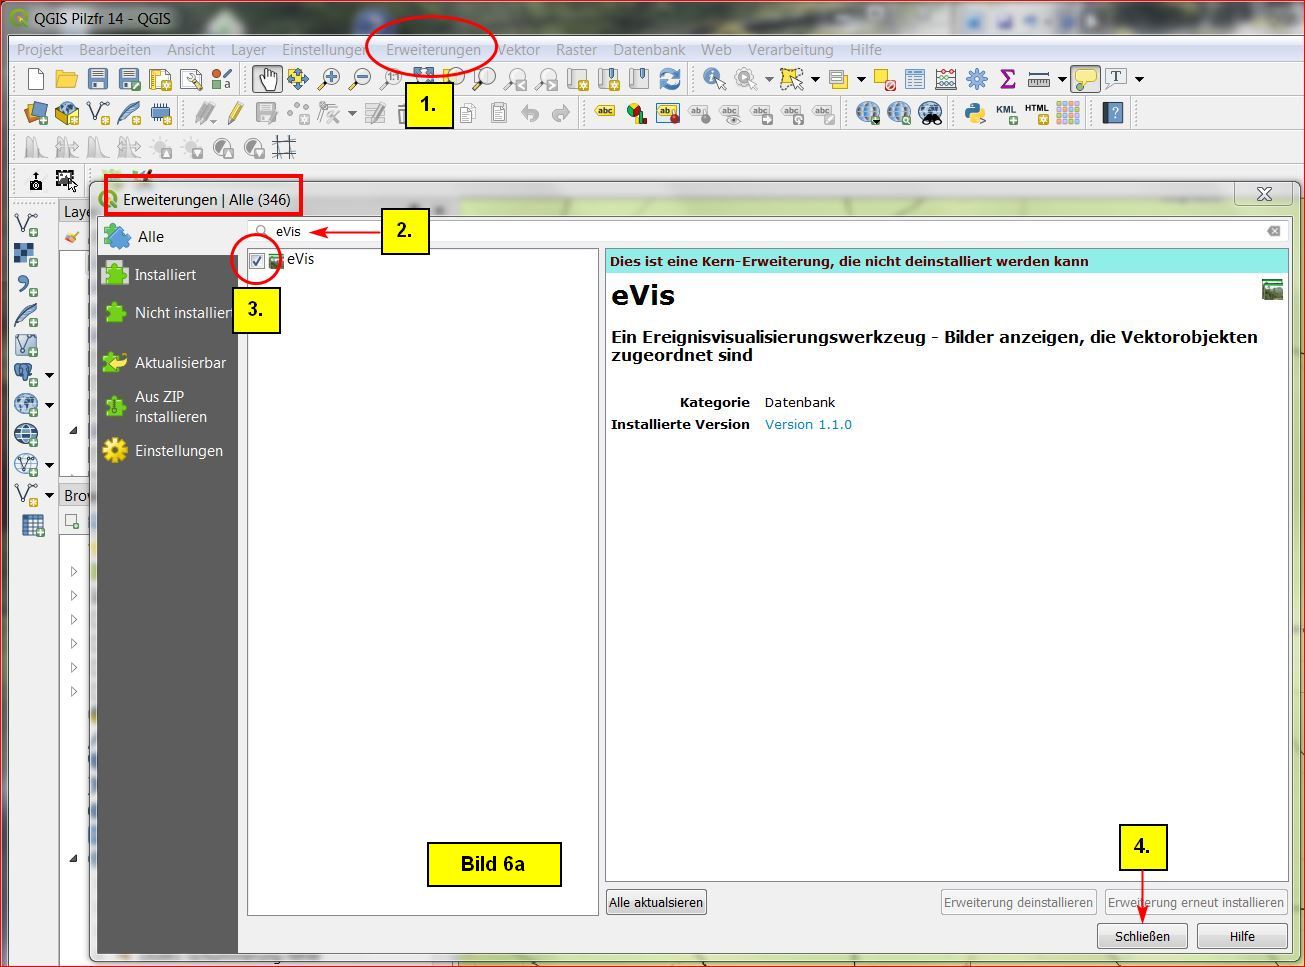Viewport: 1305px width, 967px height.
Task: Click the Alle aktualisieren button
Action: [656, 902]
